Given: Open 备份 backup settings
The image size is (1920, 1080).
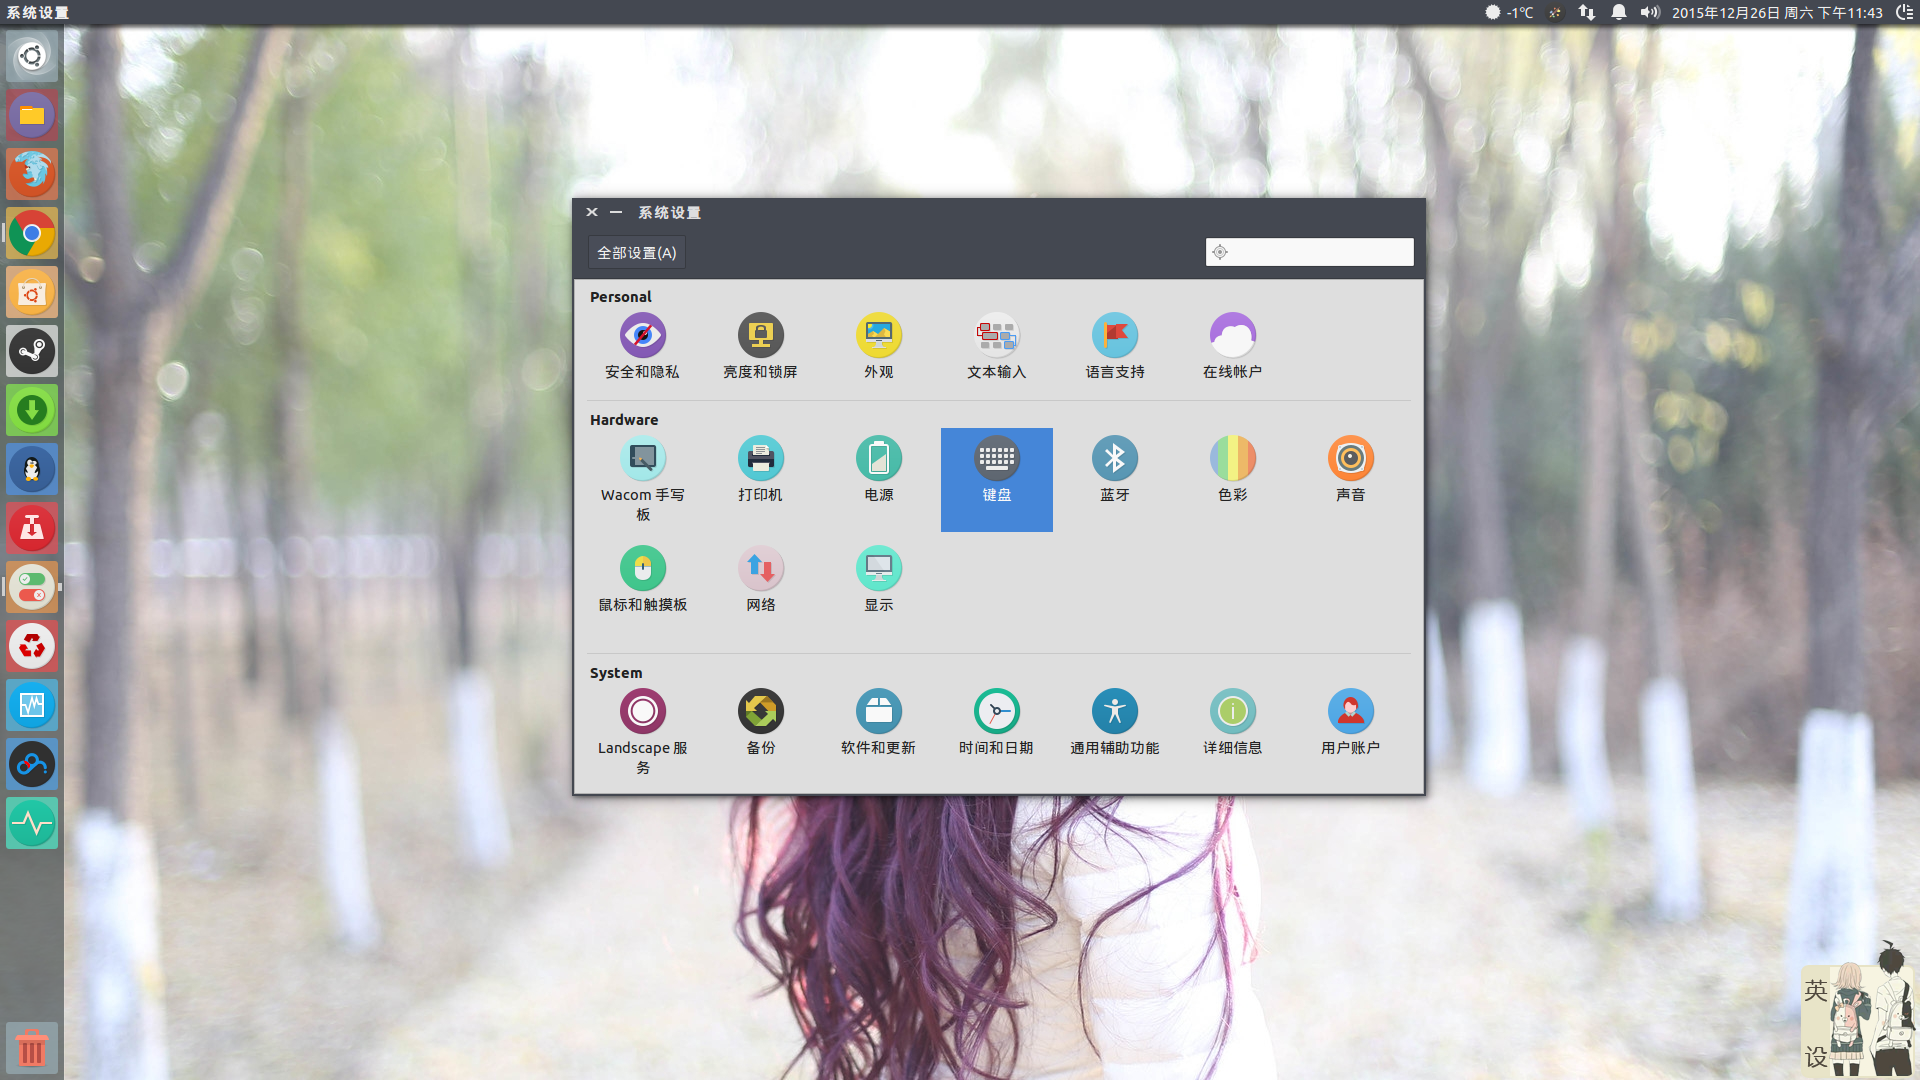Looking at the screenshot, I should coord(760,722).
